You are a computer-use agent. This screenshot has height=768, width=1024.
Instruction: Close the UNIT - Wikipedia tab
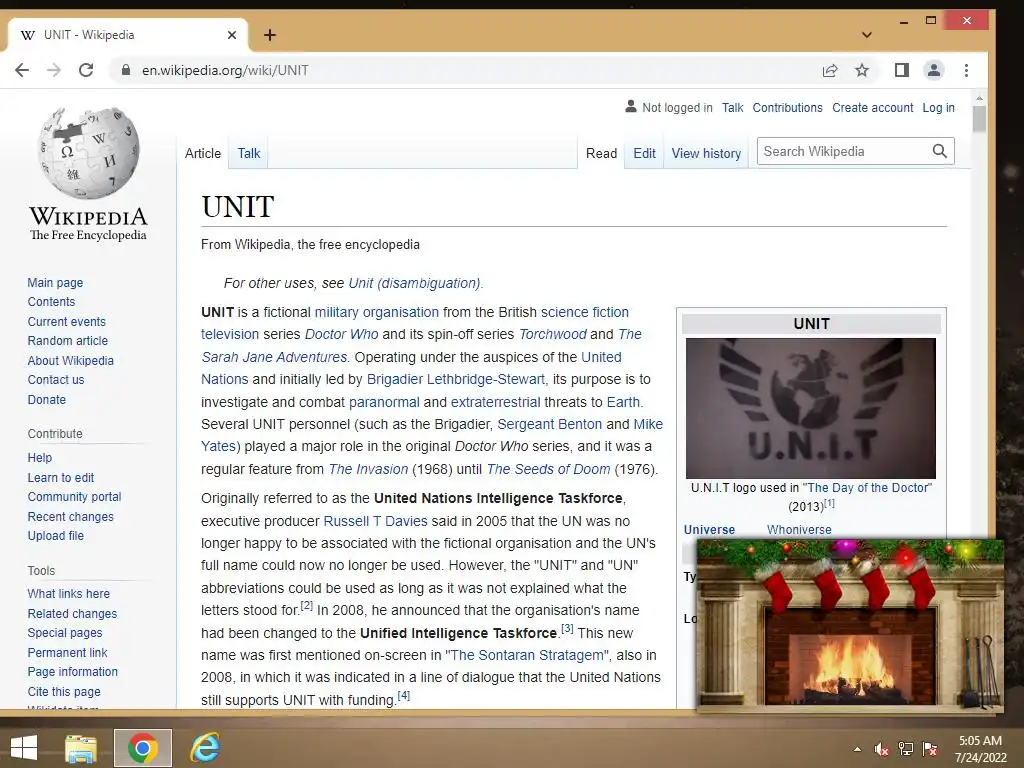[x=232, y=35]
